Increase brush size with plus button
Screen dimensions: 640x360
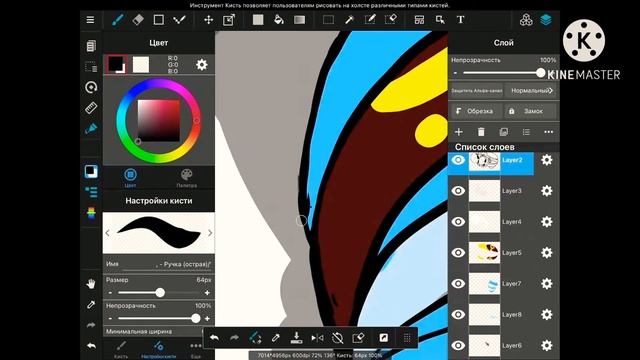[x=207, y=293]
